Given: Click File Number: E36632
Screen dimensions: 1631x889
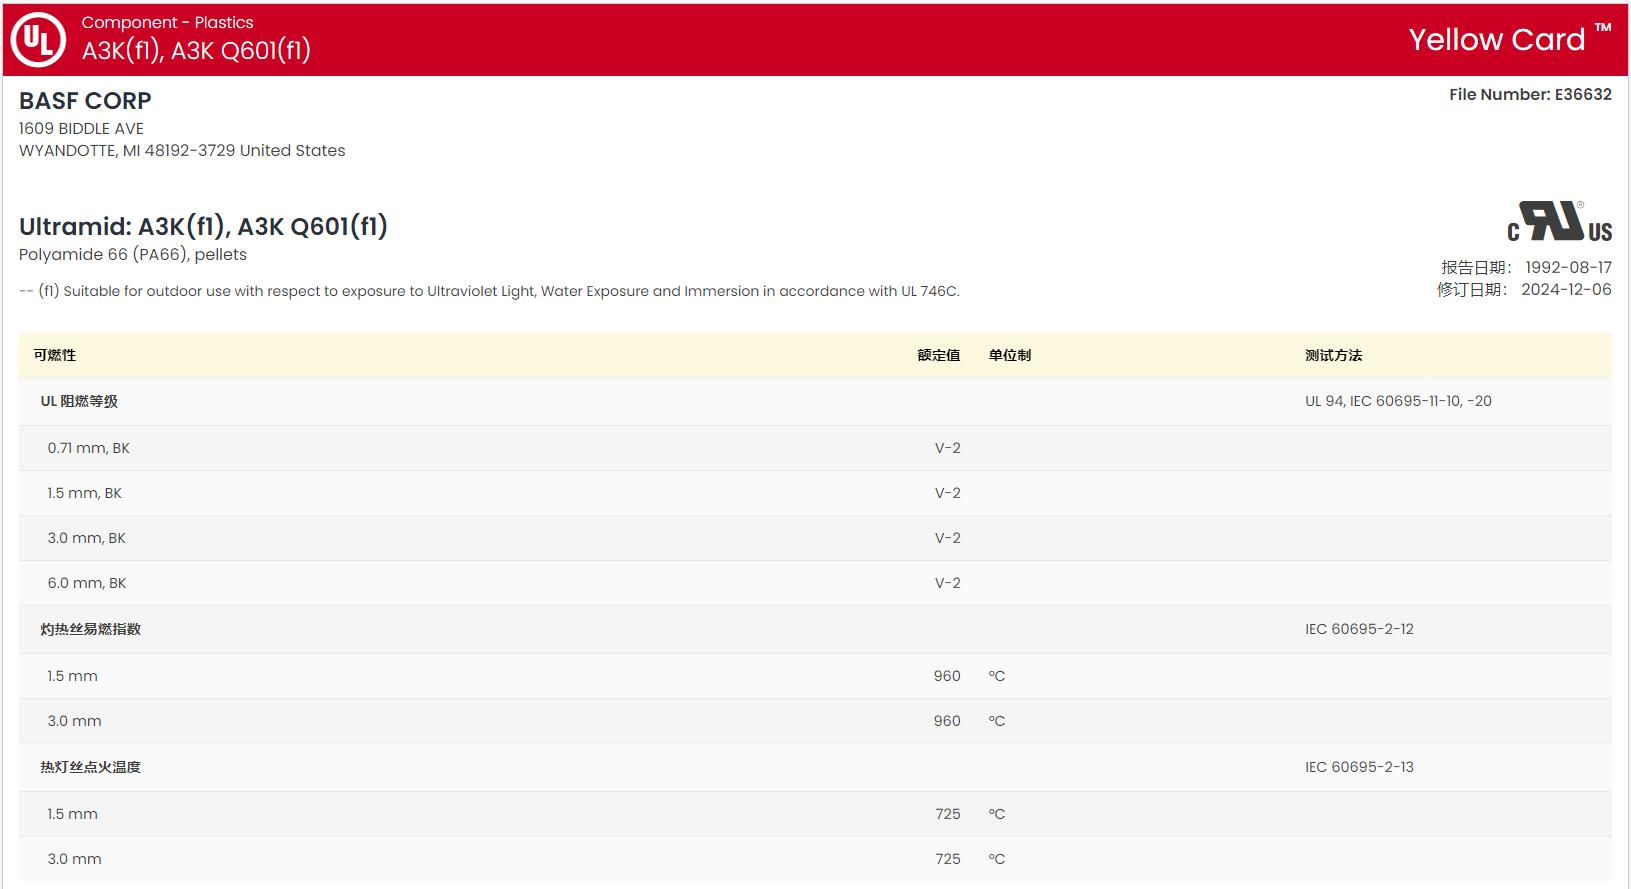Looking at the screenshot, I should 1530,94.
